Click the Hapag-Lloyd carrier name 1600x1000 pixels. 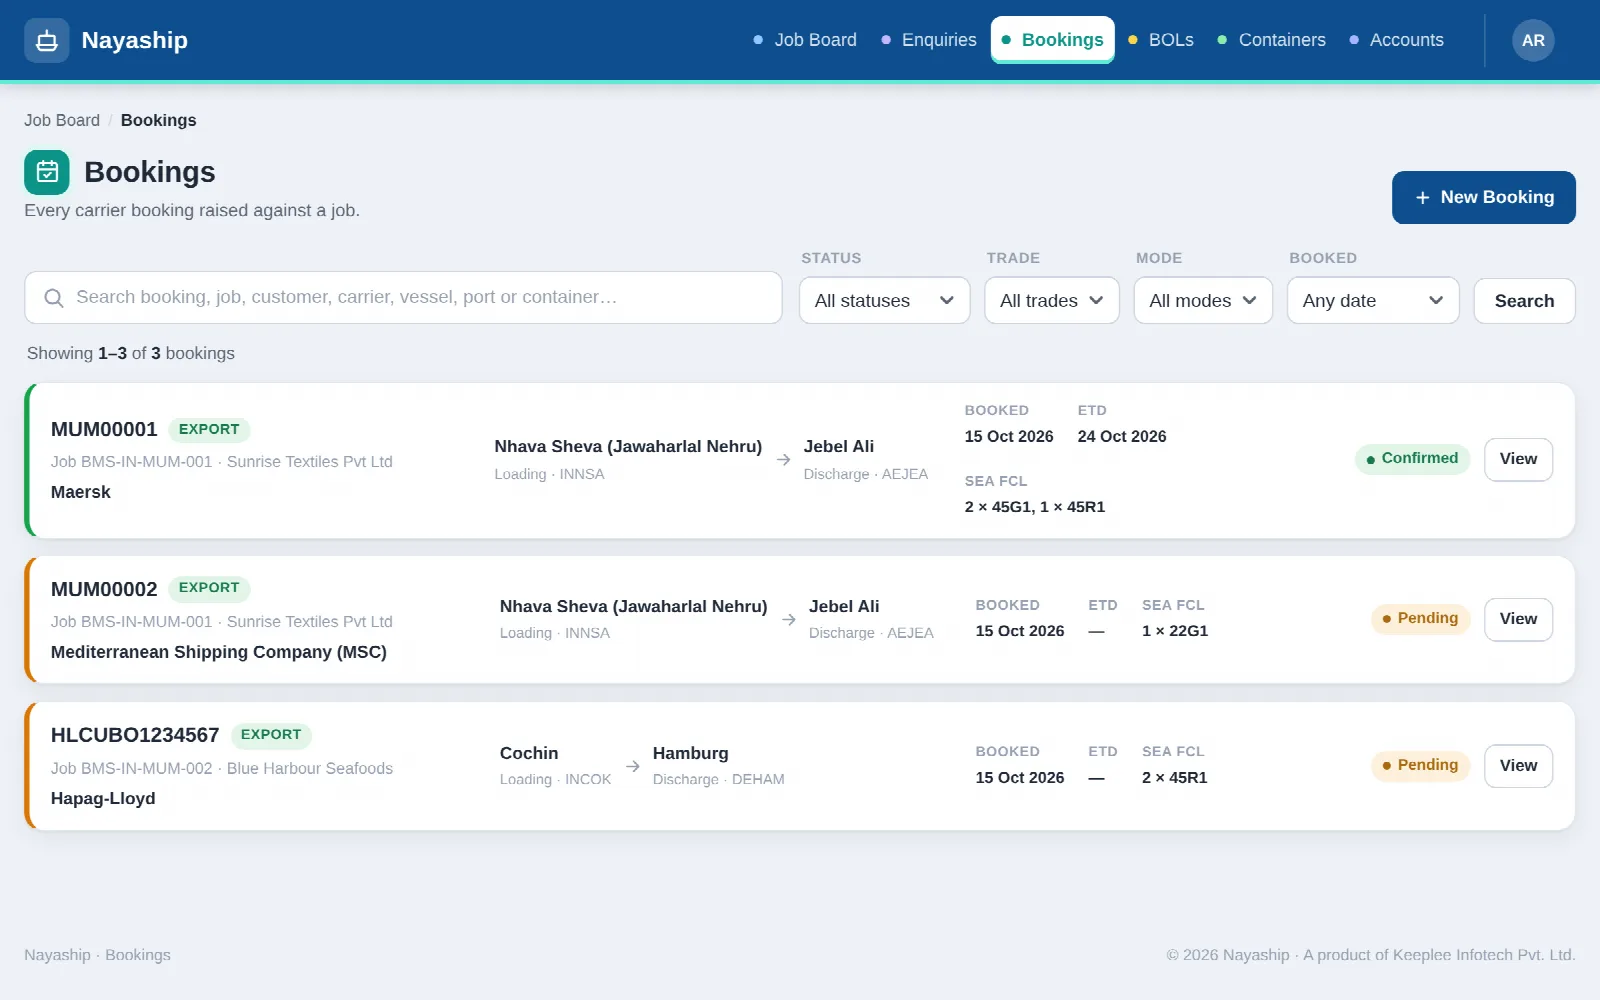[x=103, y=798]
